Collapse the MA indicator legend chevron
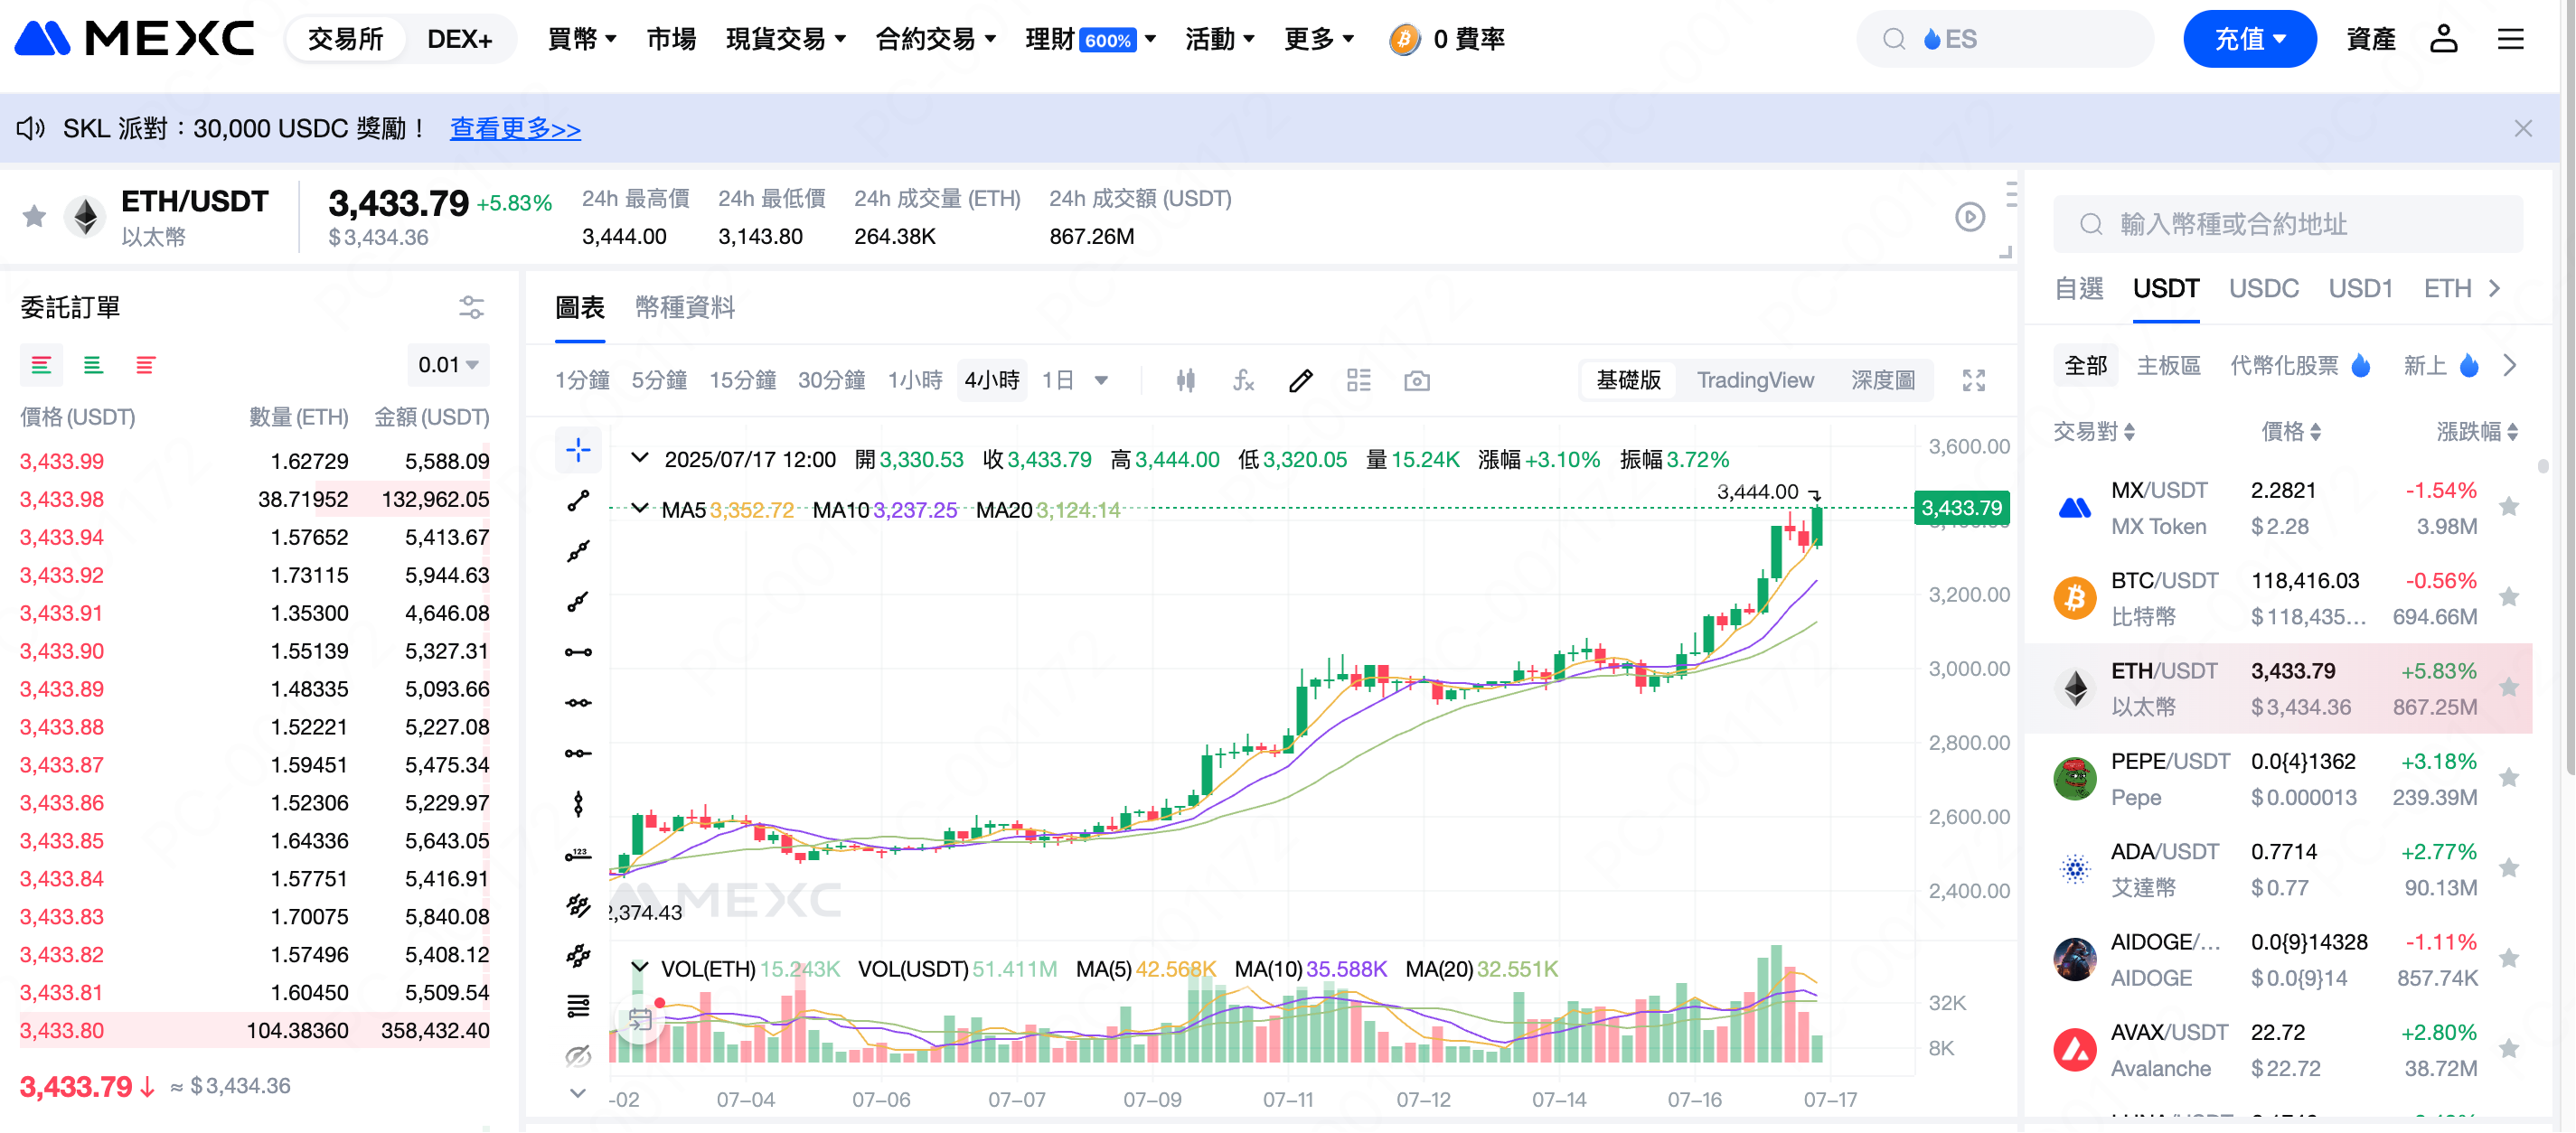This screenshot has height=1133, width=2576. click(x=639, y=509)
